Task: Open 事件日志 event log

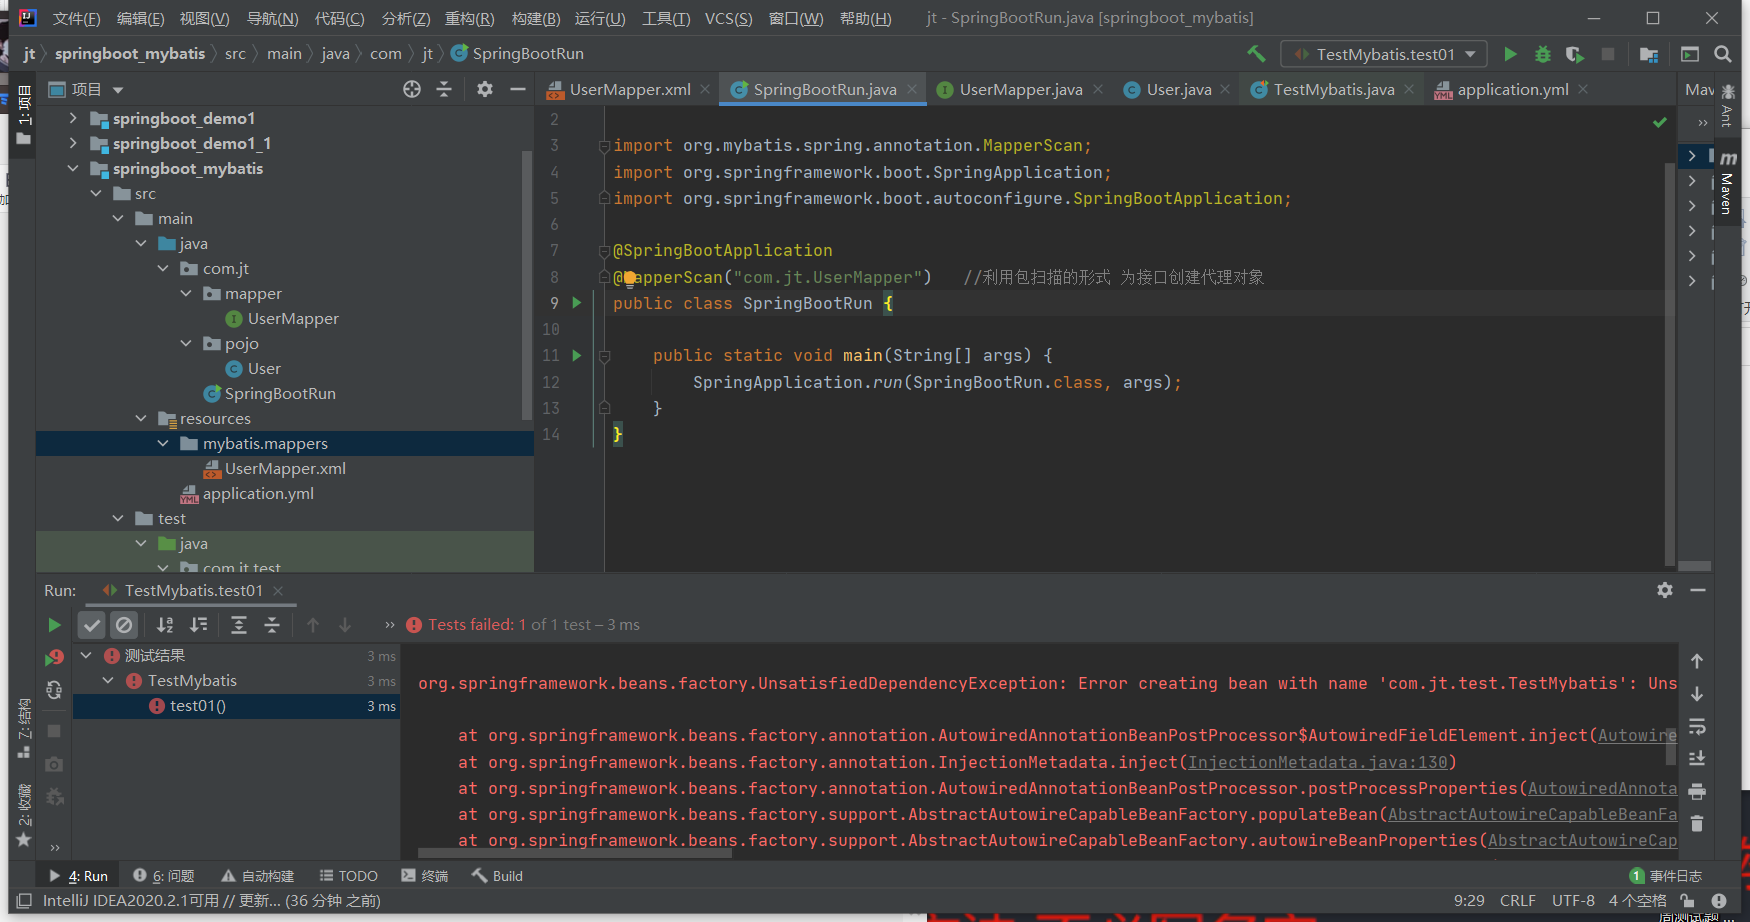Action: point(1666,876)
